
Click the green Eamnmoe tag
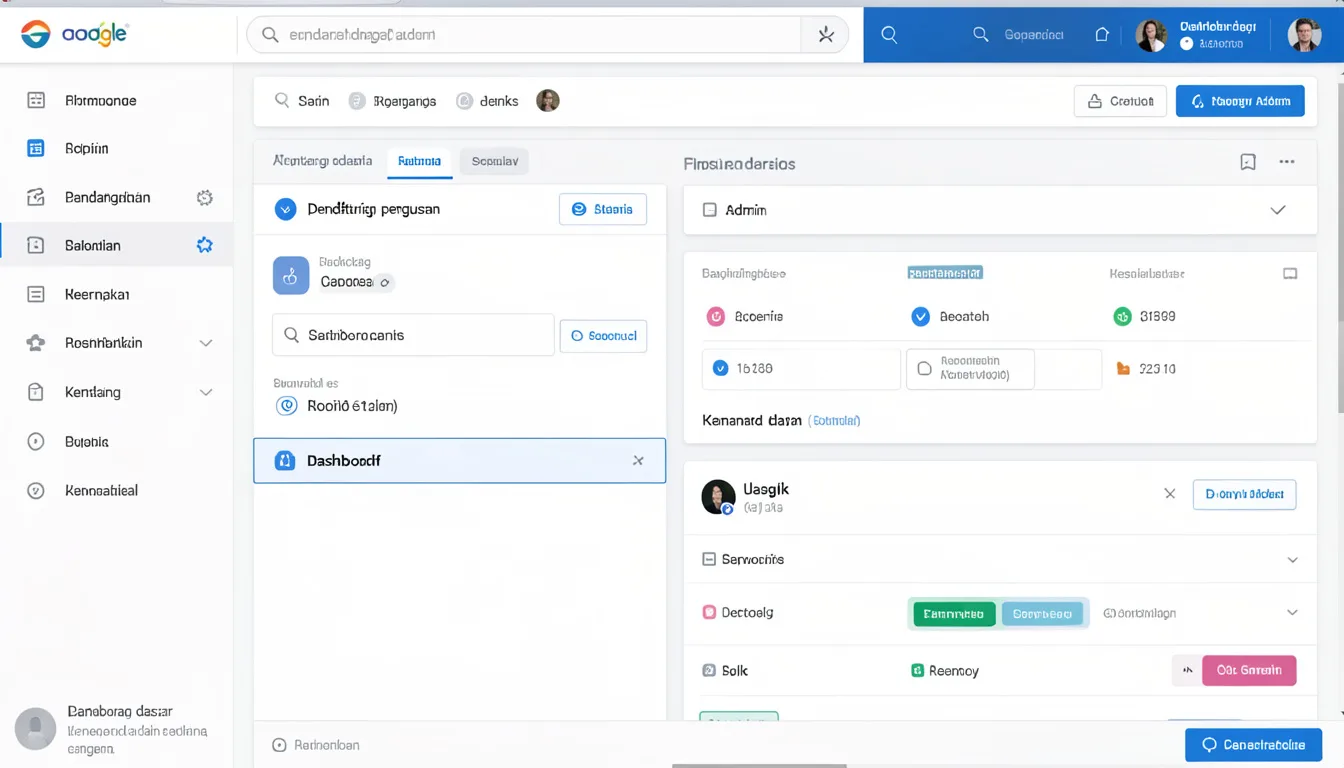(x=953, y=614)
